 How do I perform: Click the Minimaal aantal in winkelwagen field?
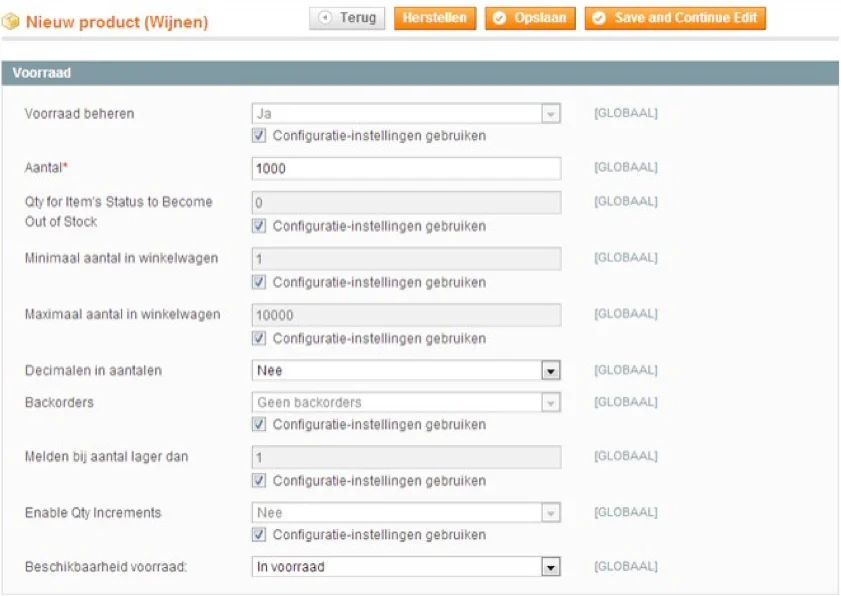pyautogui.click(x=406, y=259)
